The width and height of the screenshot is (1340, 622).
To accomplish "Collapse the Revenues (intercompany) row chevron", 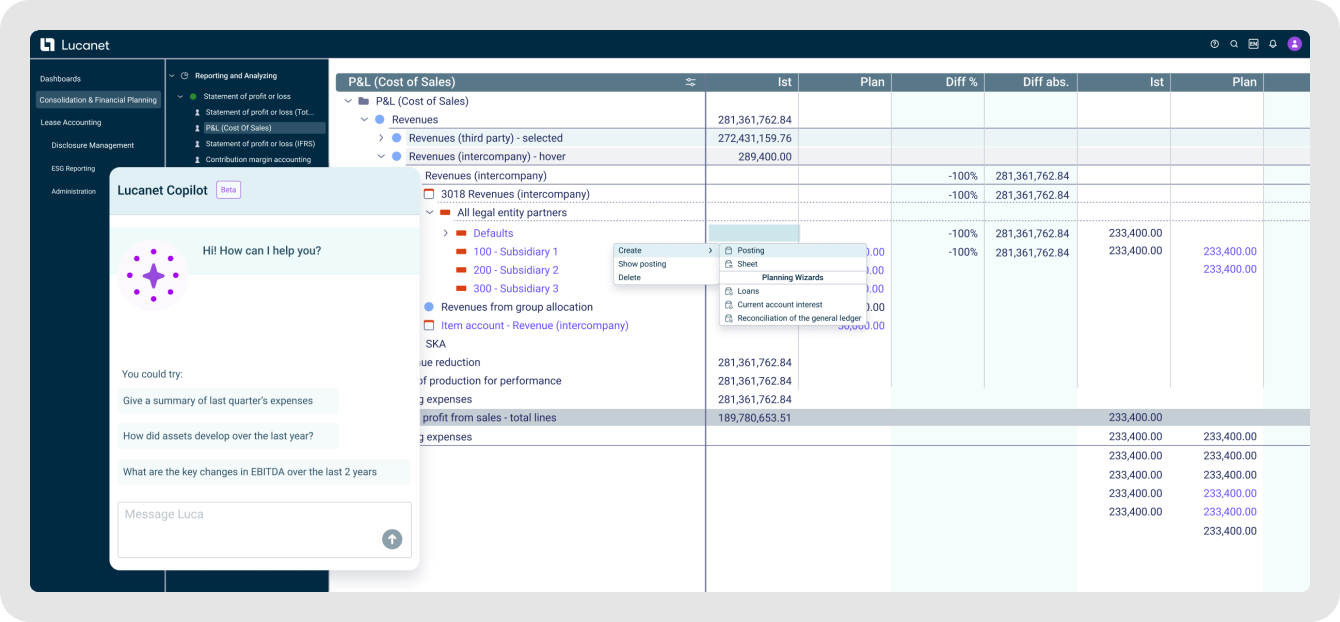I will pyautogui.click(x=381, y=156).
